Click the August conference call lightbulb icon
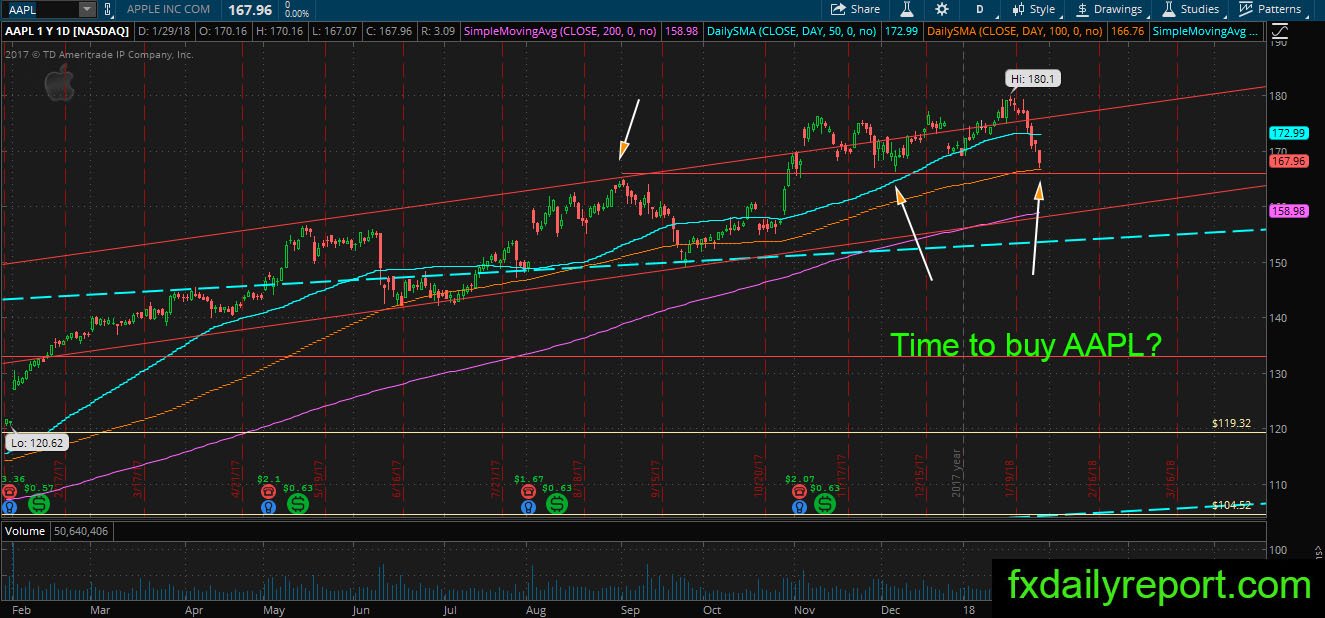The height and width of the screenshot is (618, 1325). coord(528,508)
